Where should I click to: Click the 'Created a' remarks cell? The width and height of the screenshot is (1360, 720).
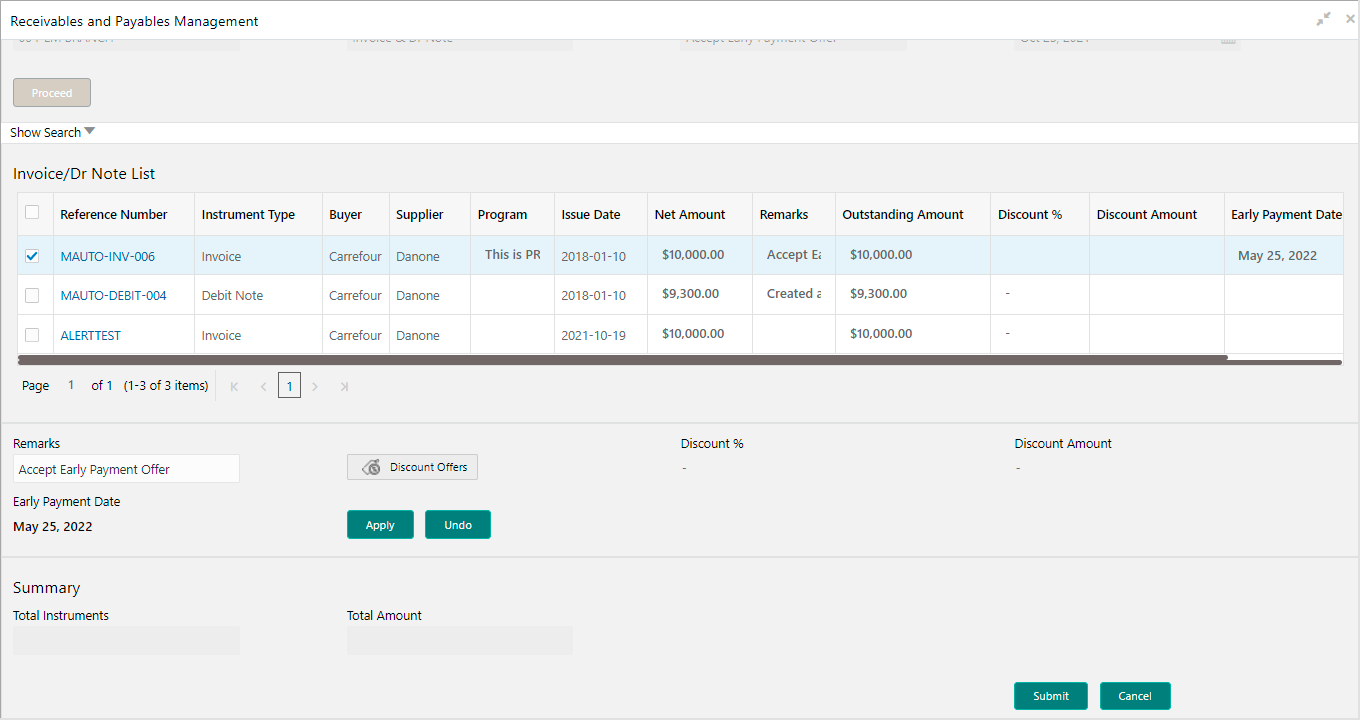click(794, 293)
